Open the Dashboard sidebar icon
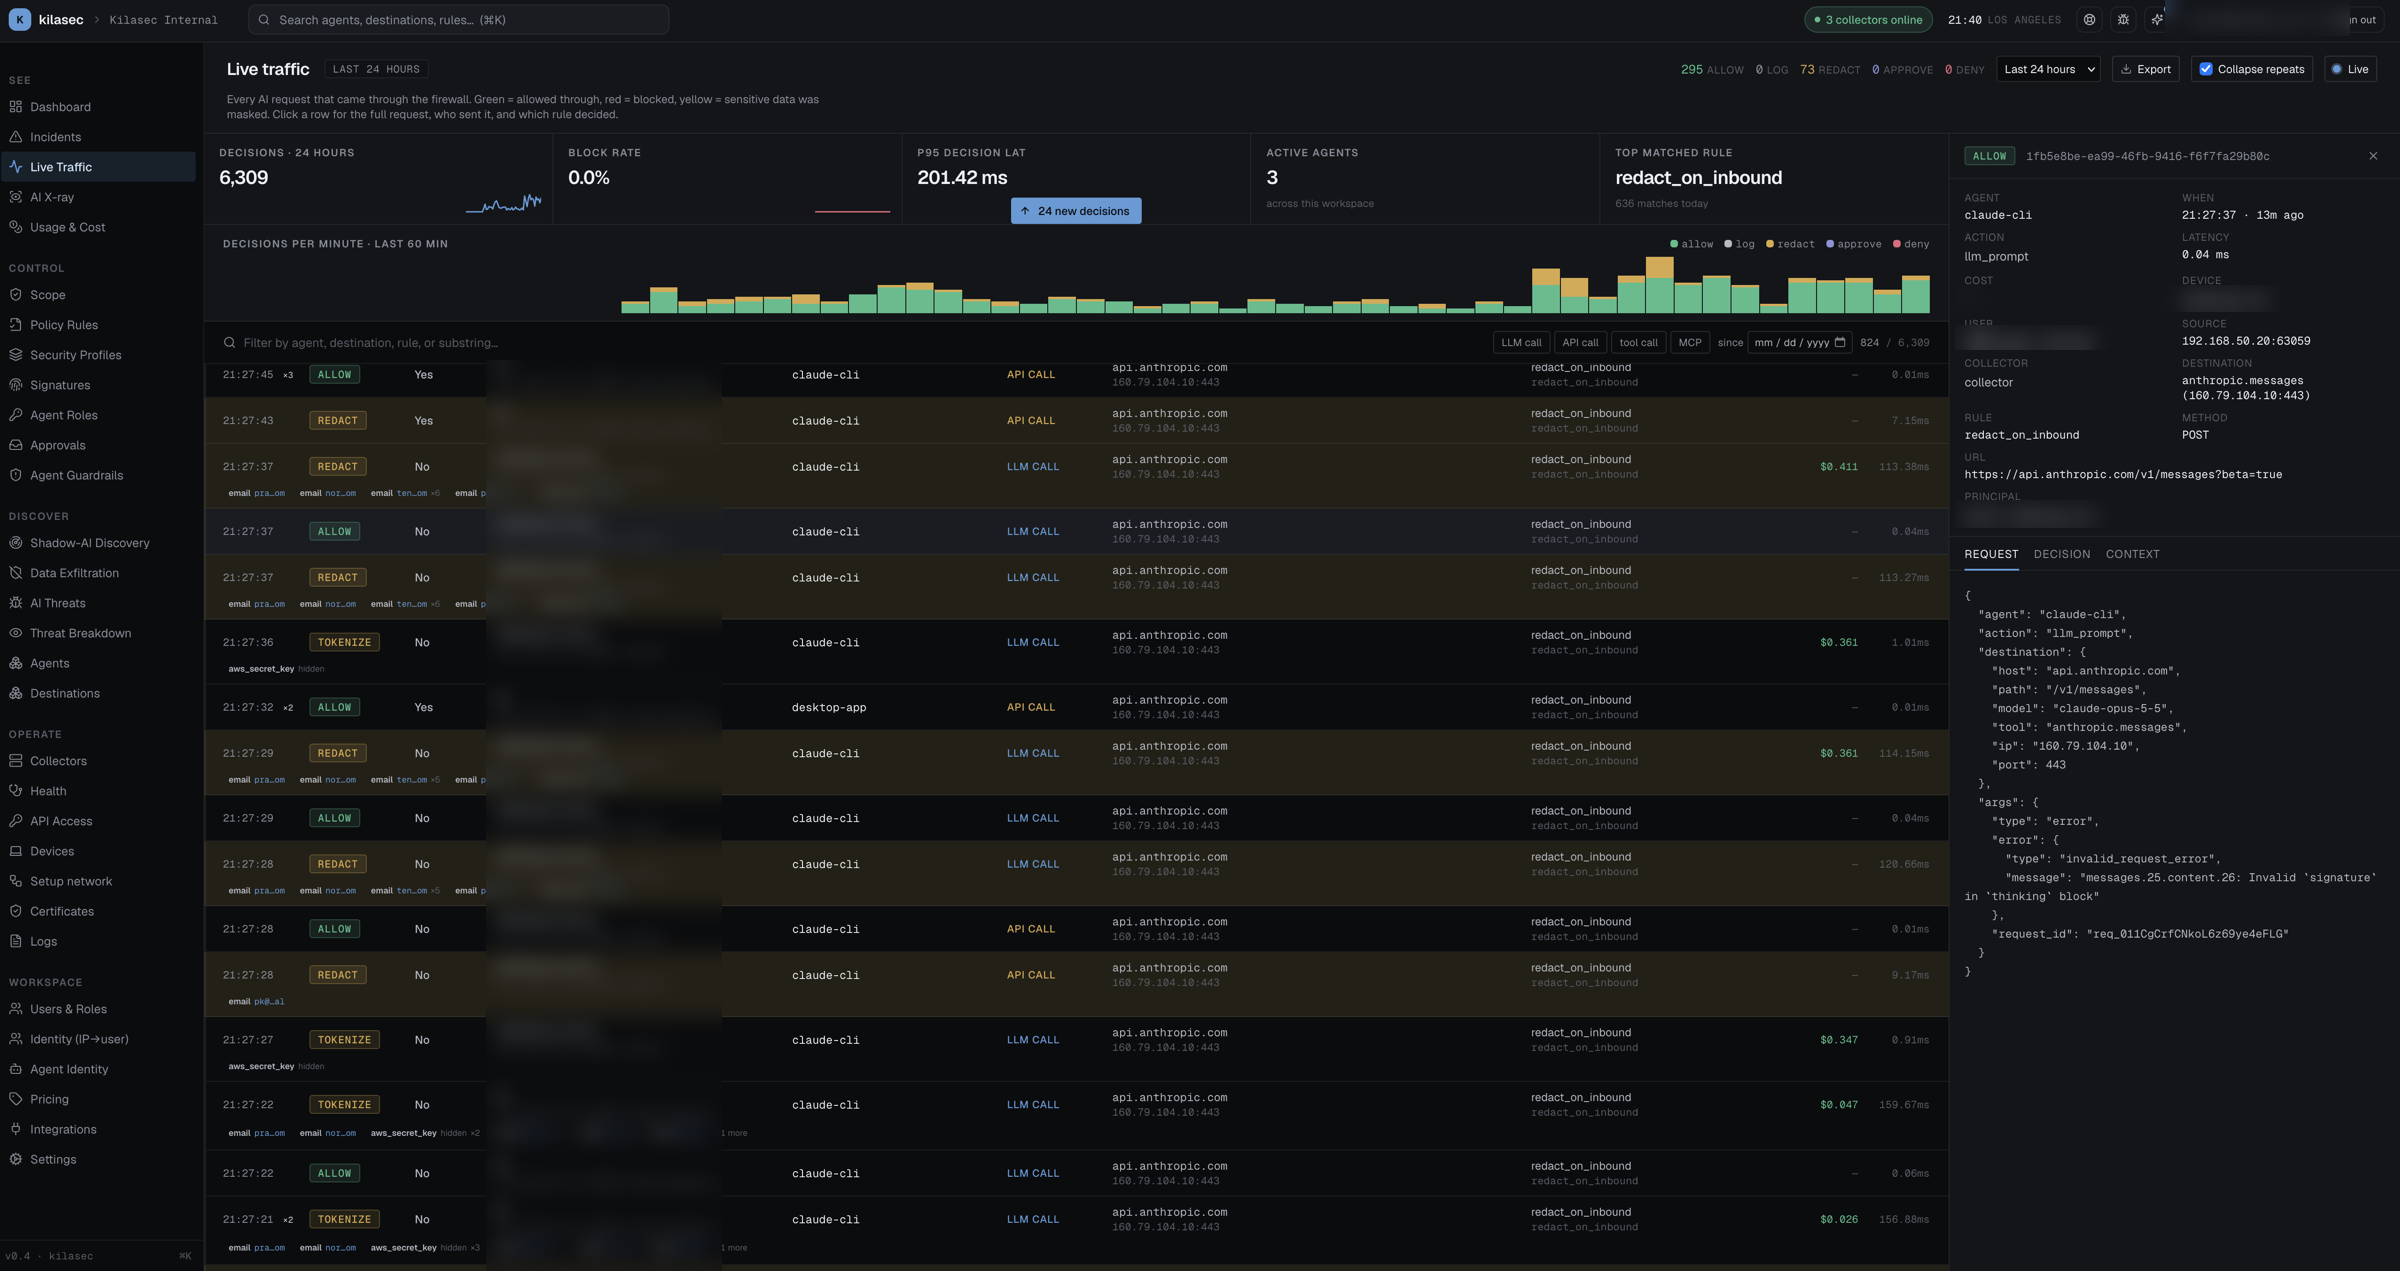 (x=16, y=107)
